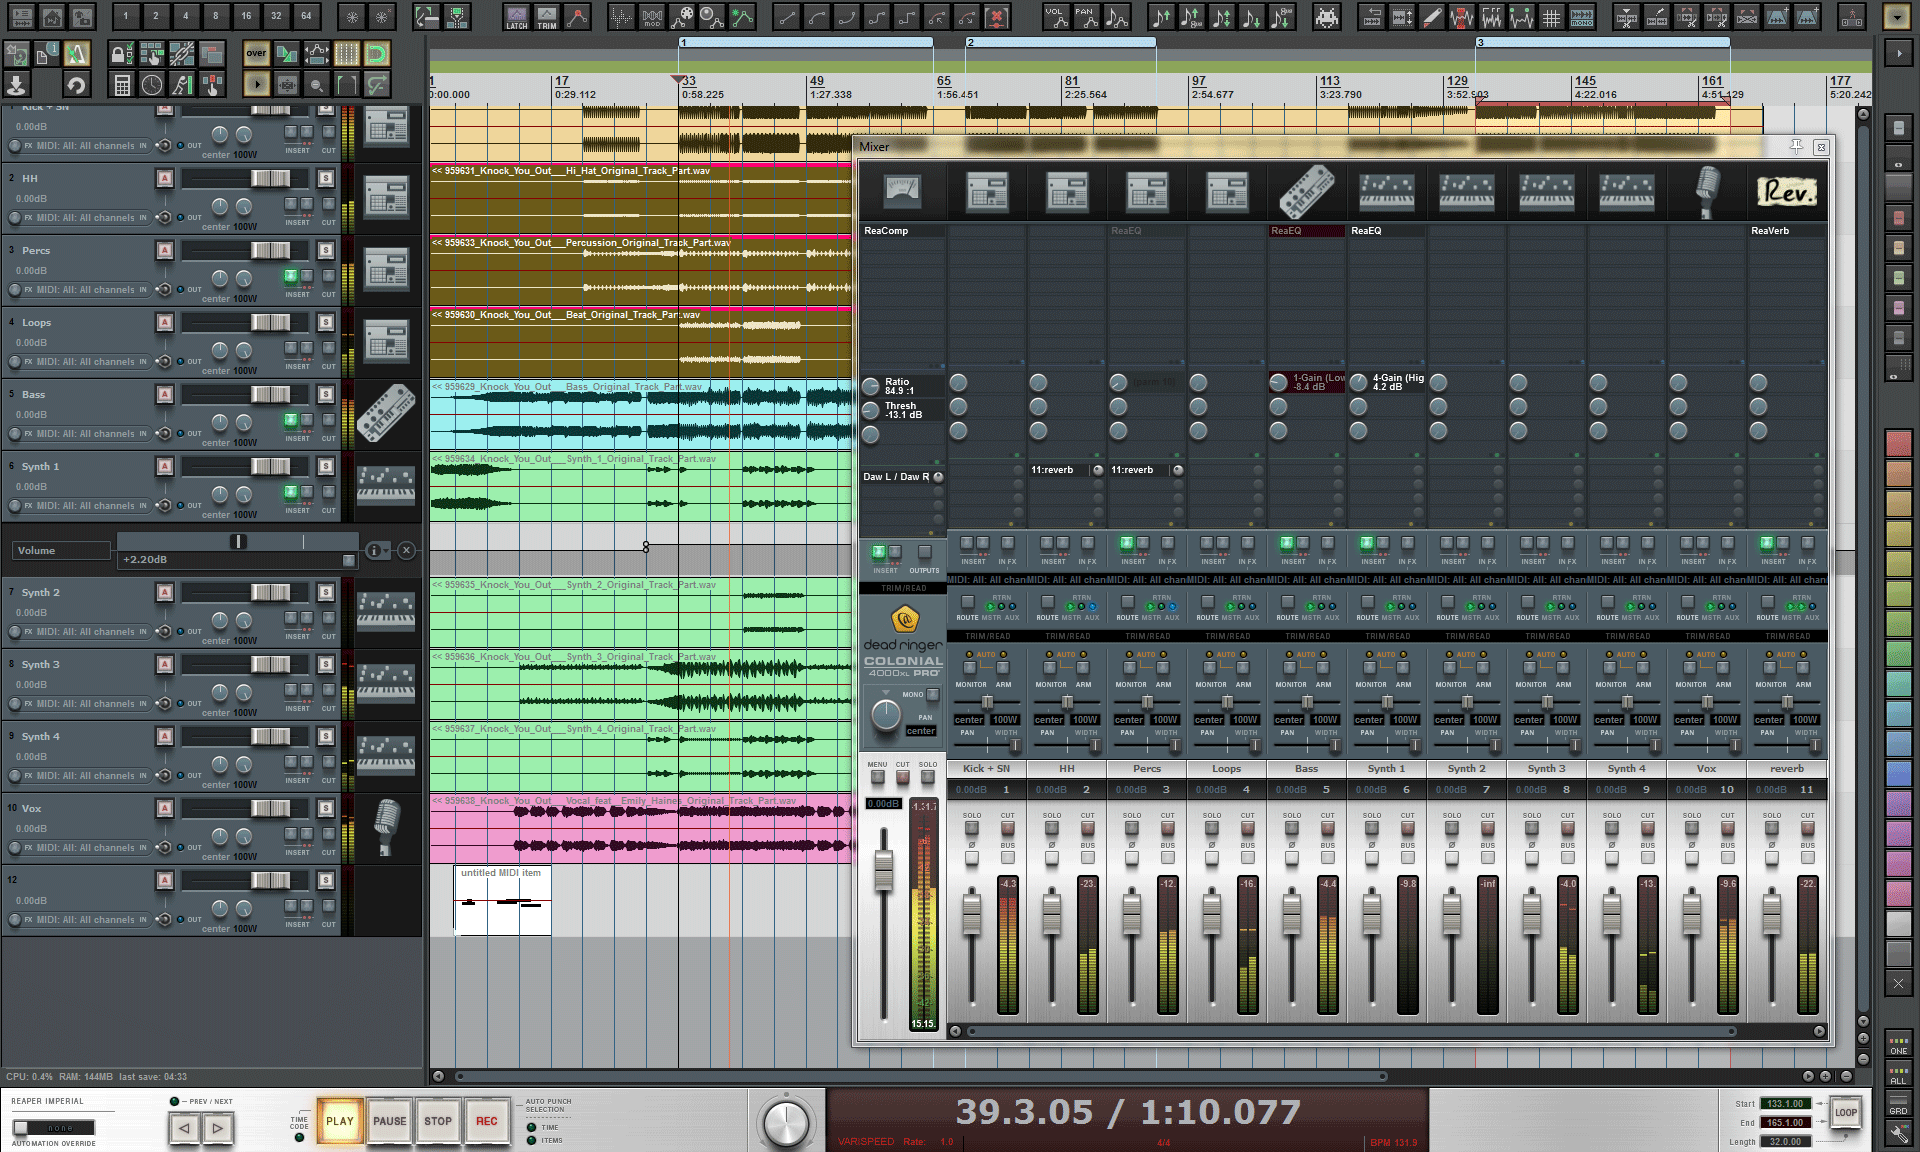Click the selection Start time field
This screenshot has width=1920, height=1152.
tap(1785, 1104)
